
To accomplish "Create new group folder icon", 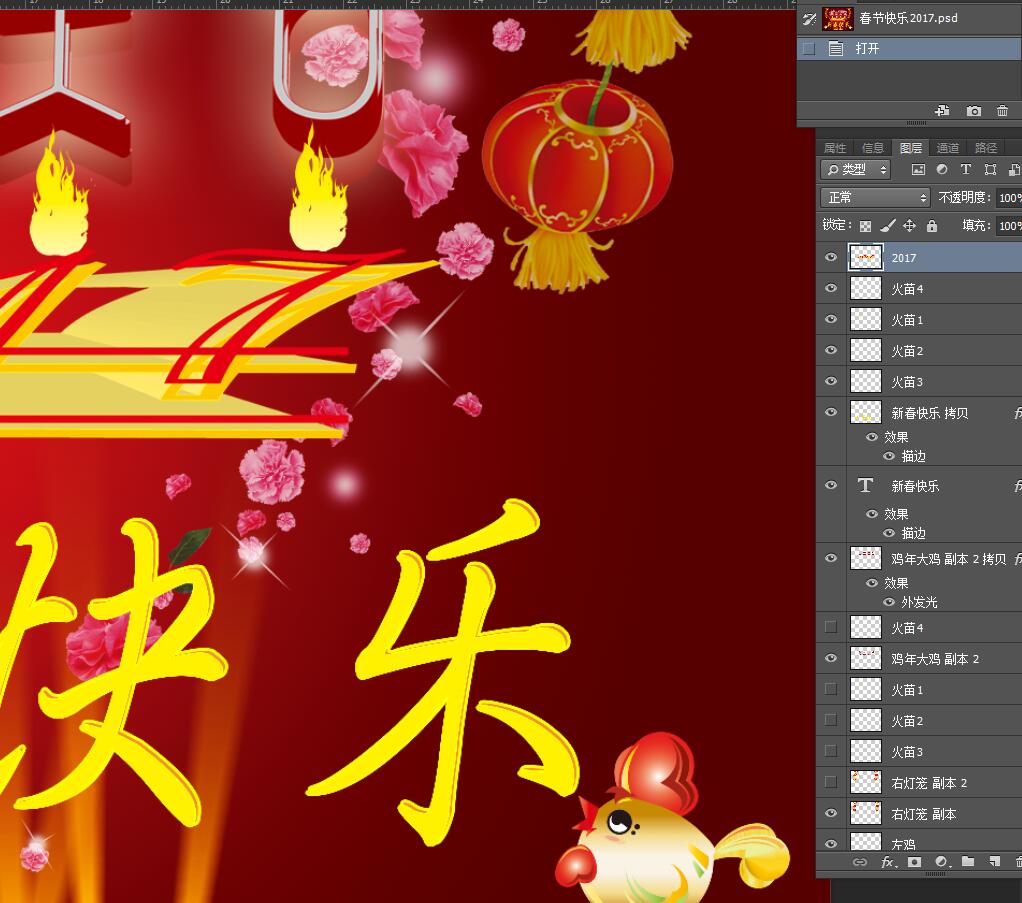I will pyautogui.click(x=968, y=862).
